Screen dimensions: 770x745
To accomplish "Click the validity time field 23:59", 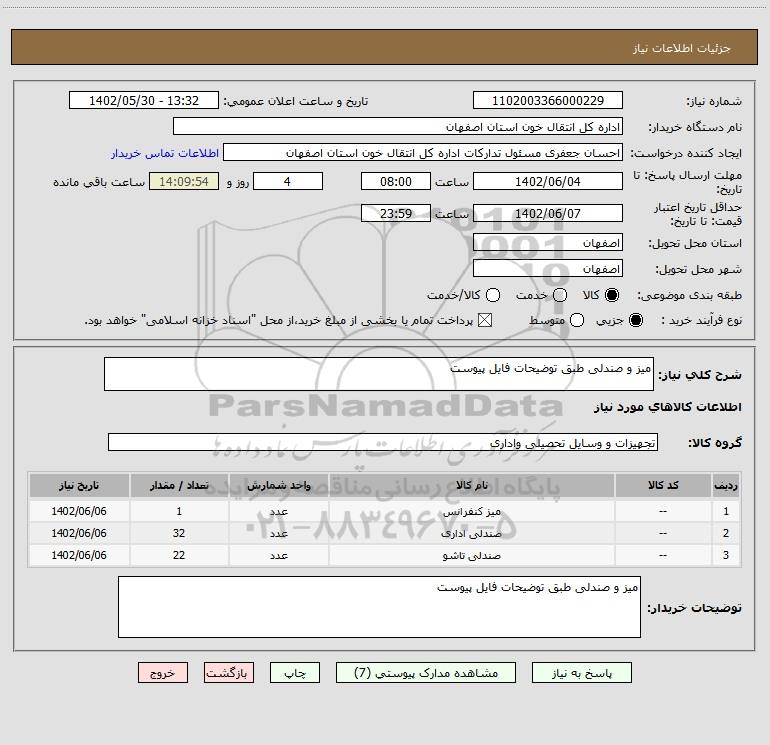I will [396, 213].
